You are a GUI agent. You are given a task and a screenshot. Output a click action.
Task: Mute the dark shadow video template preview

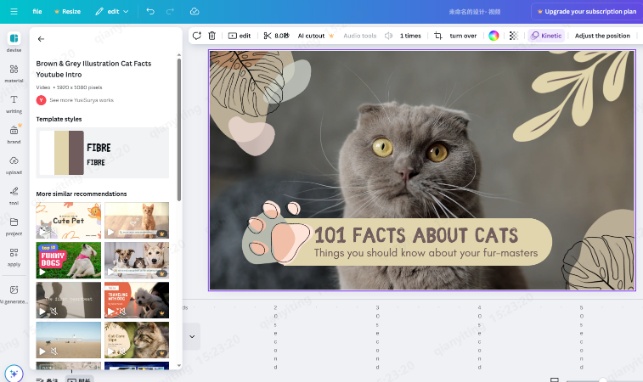54,312
